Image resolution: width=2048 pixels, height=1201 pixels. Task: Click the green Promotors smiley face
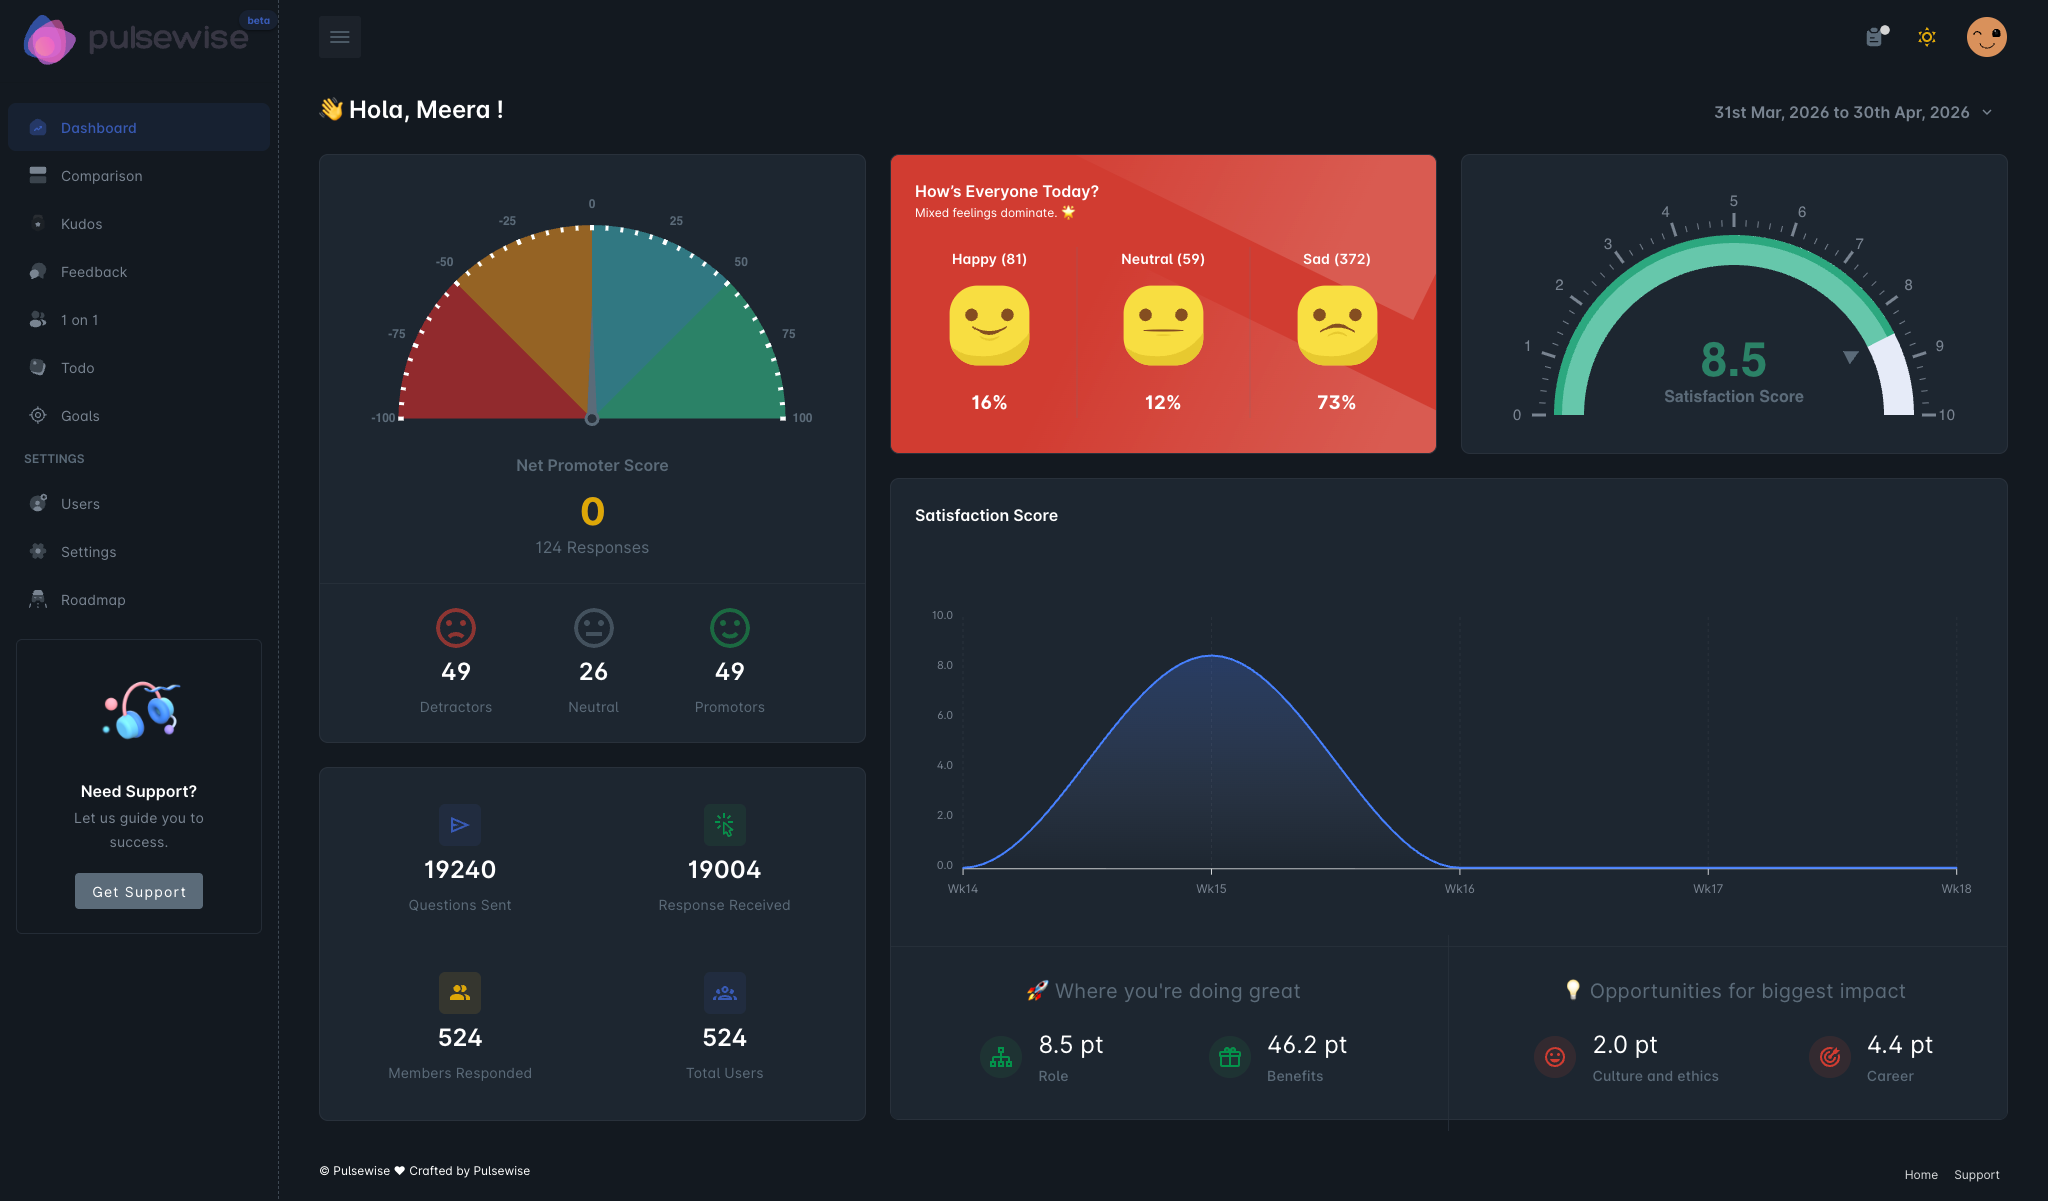pos(729,629)
